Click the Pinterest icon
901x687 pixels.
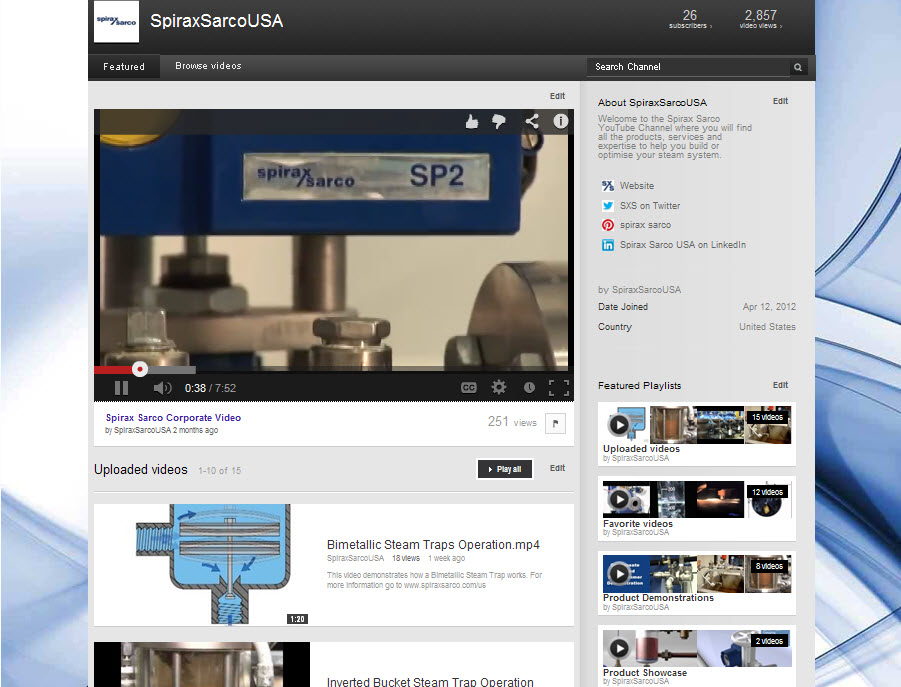[x=607, y=225]
